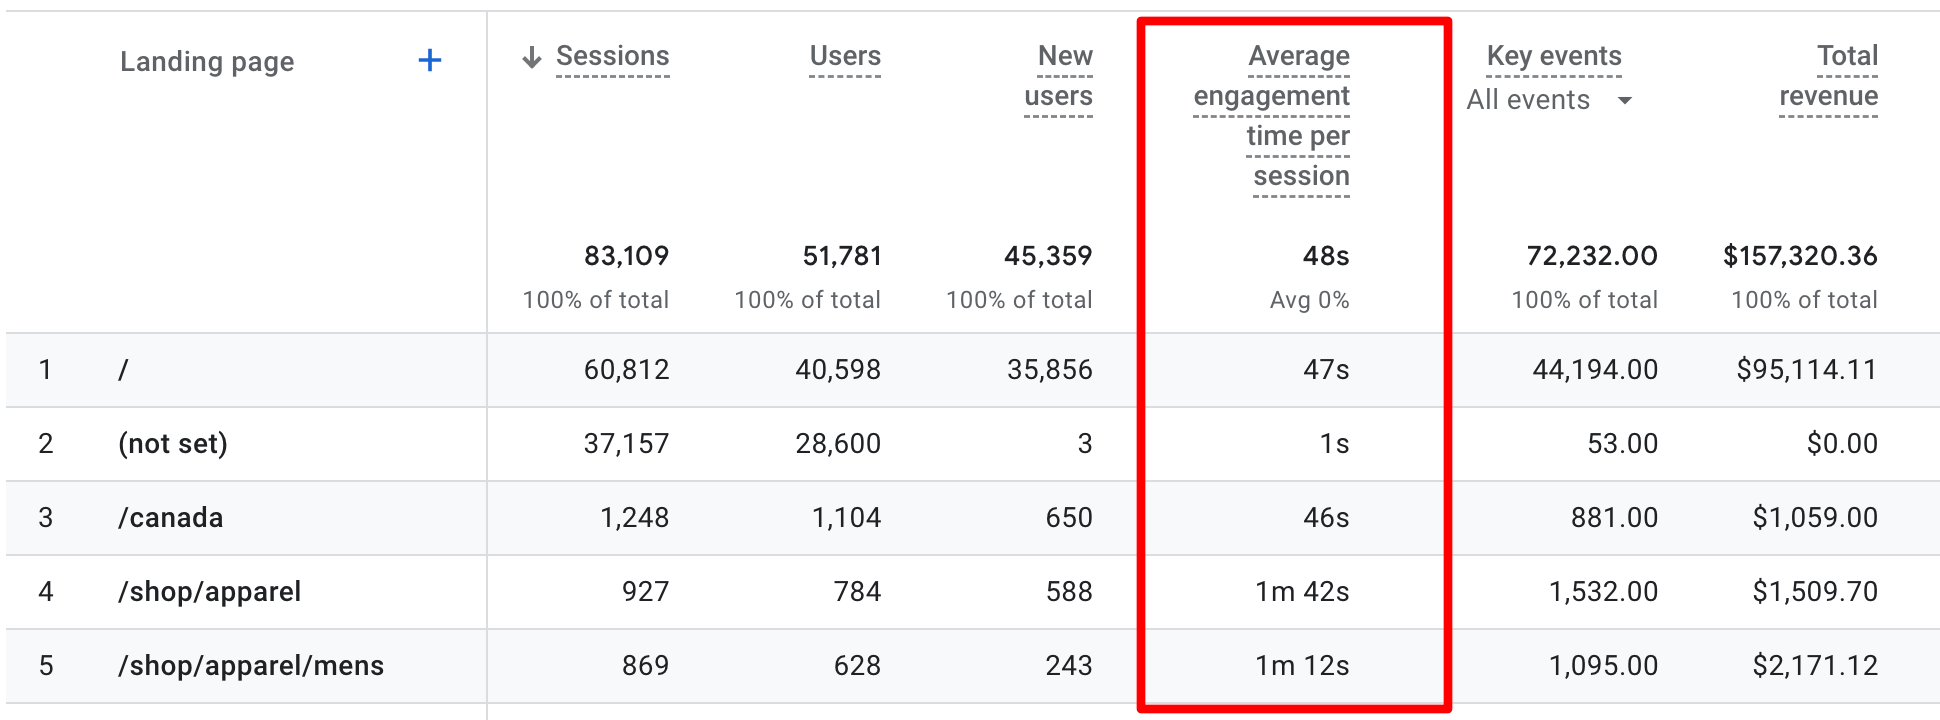Image resolution: width=1940 pixels, height=720 pixels.
Task: Click the Sessions column header
Action: 611,56
